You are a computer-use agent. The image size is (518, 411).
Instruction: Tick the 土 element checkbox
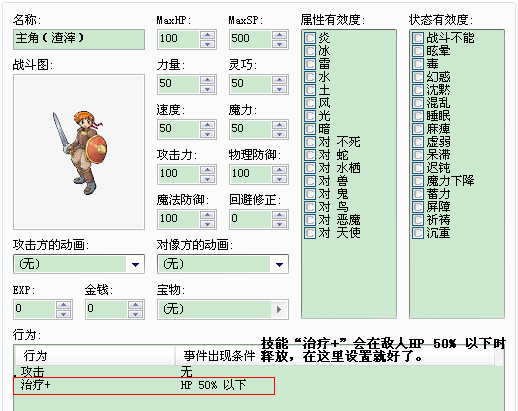point(310,90)
